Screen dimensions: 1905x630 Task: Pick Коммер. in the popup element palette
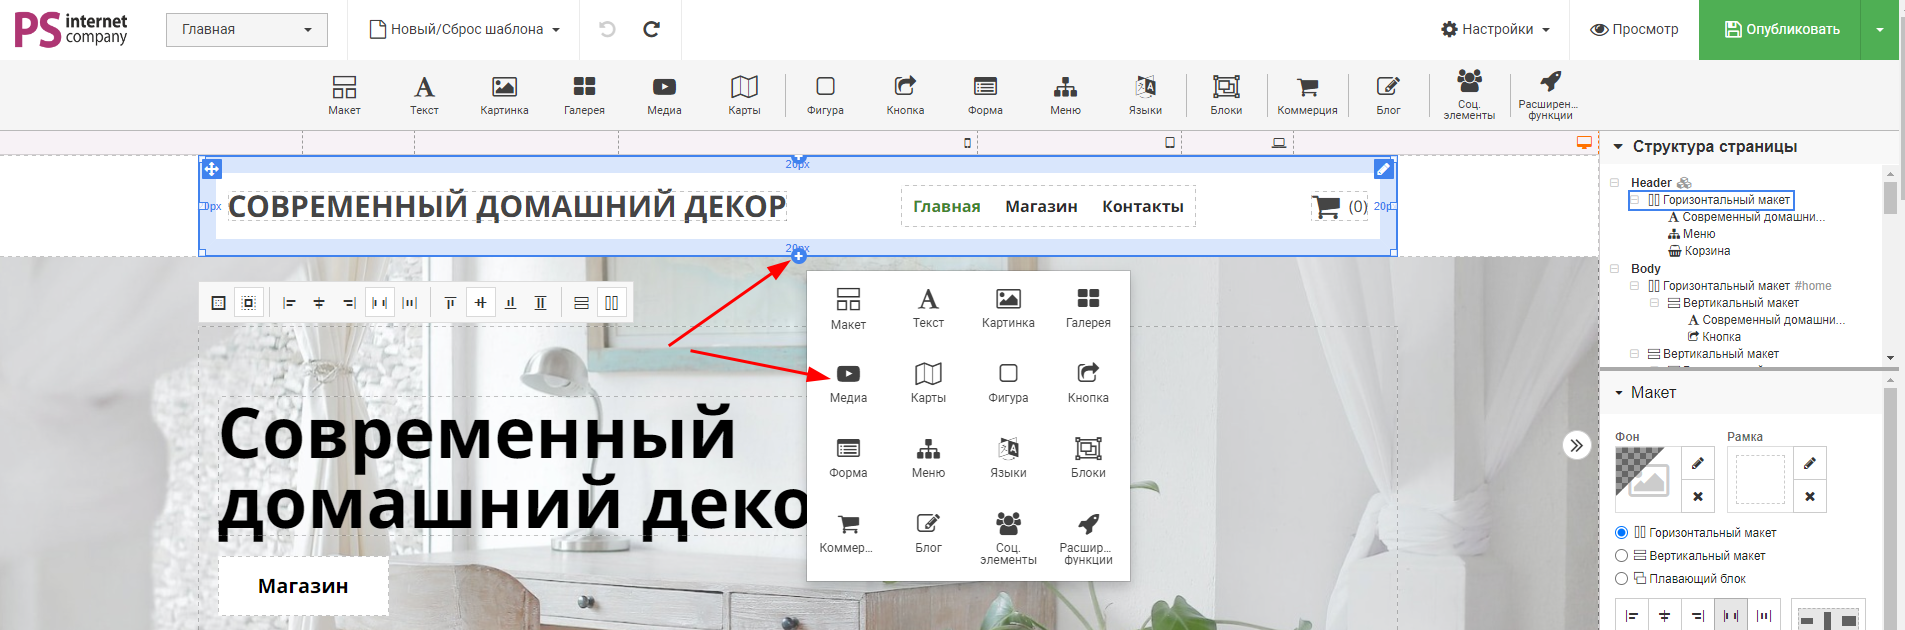point(847,534)
